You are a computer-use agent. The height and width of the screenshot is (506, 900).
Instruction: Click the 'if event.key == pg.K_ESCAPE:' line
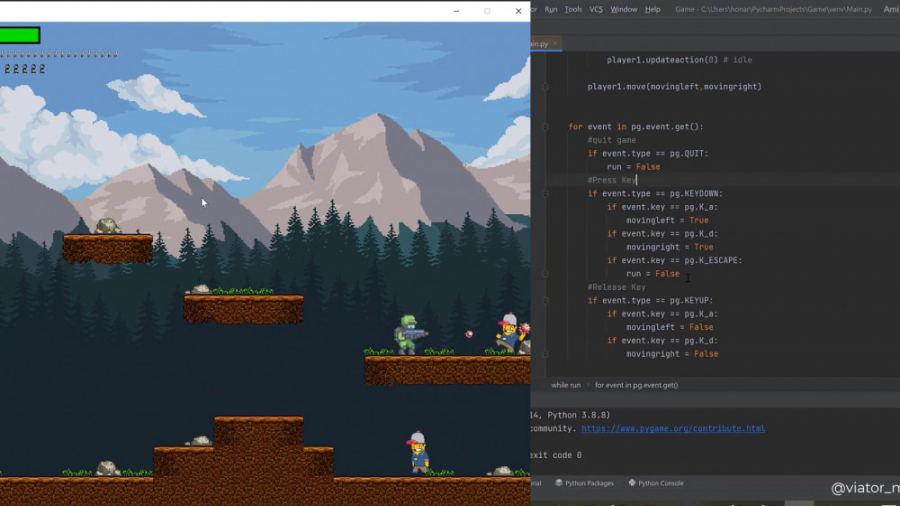(674, 260)
